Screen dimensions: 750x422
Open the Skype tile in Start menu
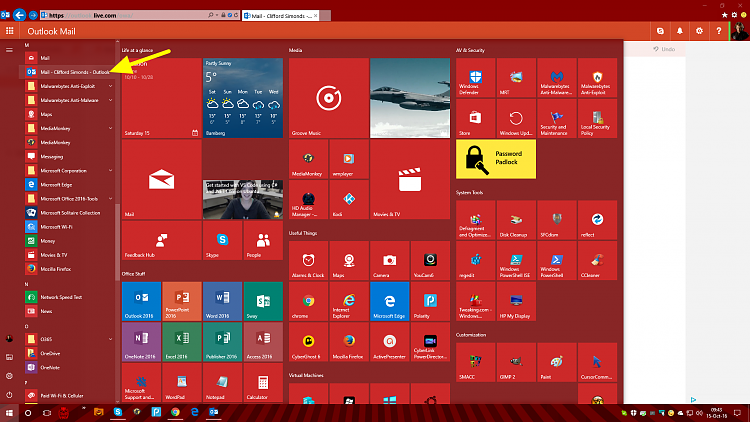tap(222, 240)
